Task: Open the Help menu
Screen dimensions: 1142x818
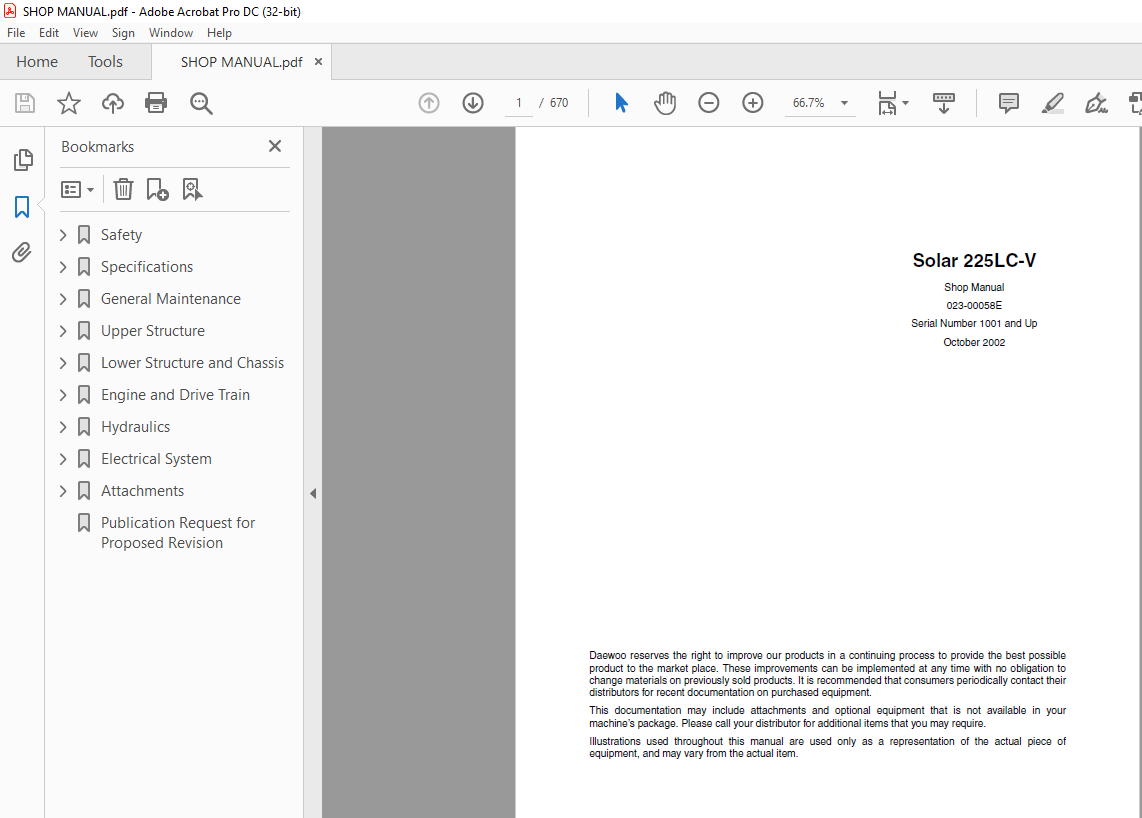Action: tap(219, 33)
